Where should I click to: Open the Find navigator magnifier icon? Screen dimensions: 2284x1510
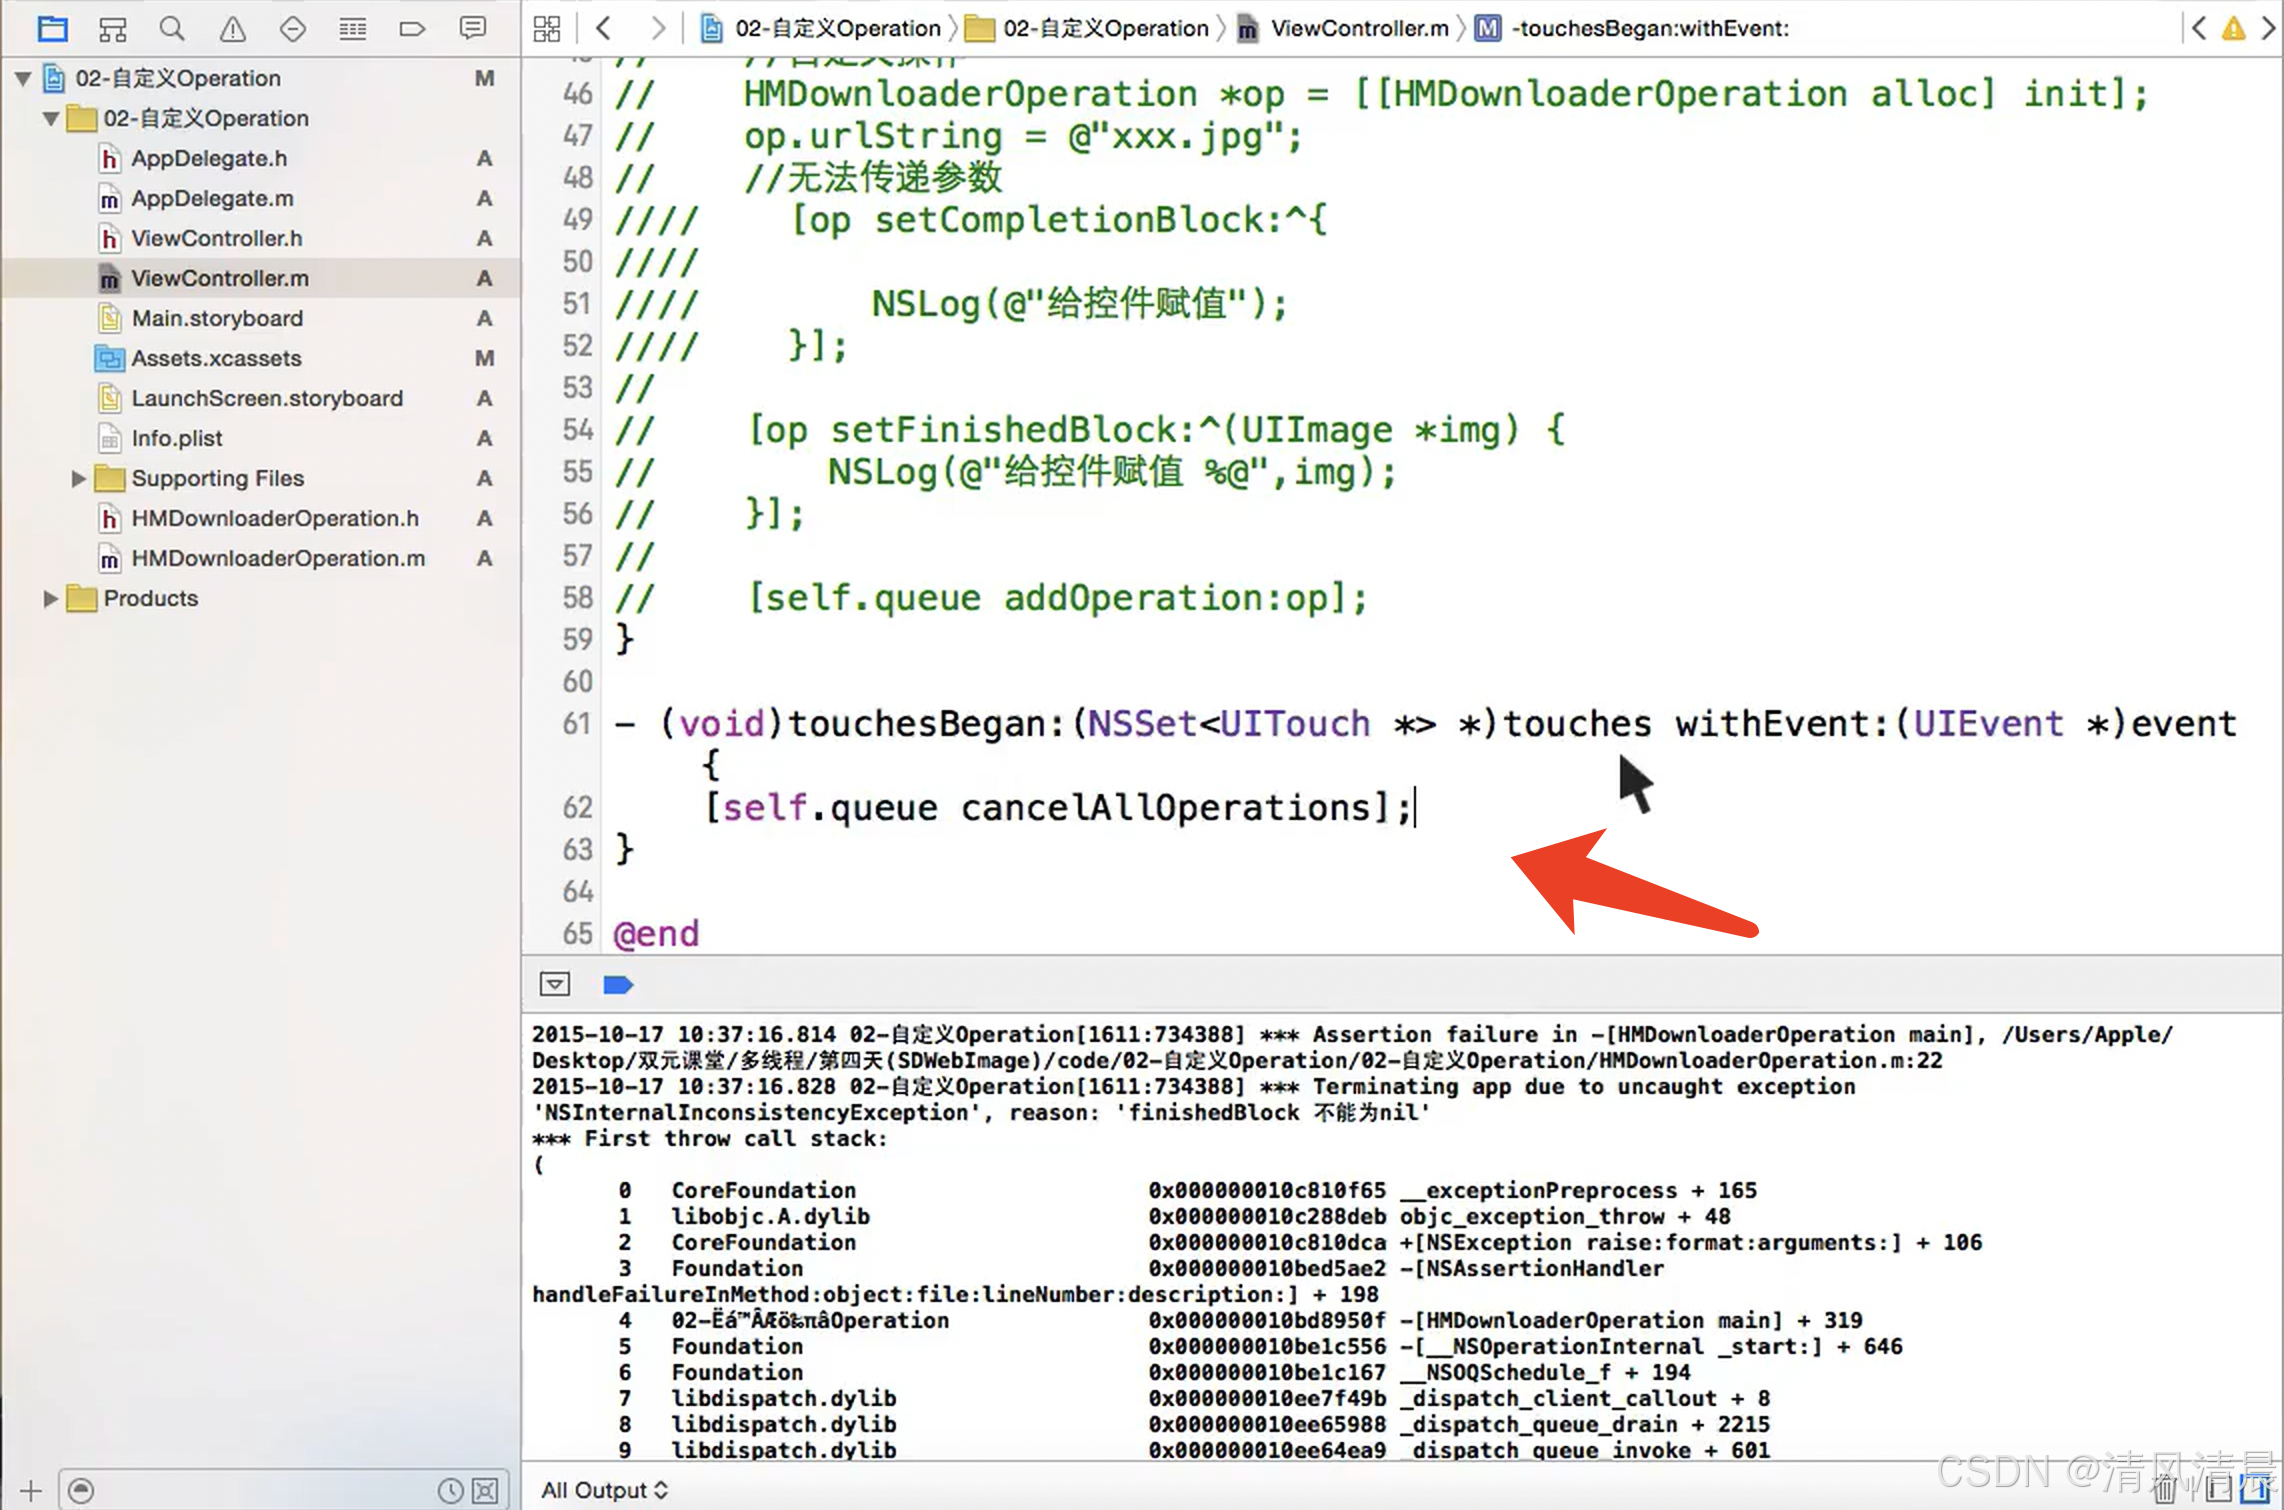pyautogui.click(x=172, y=29)
